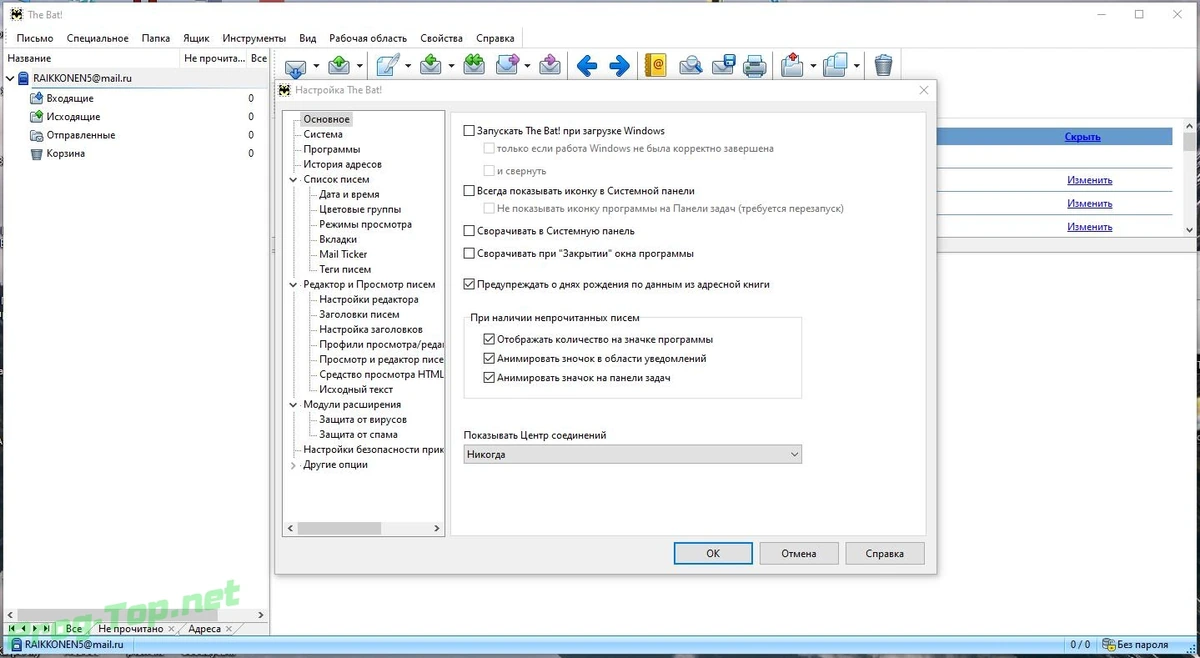Select Цветовые группы in the settings tree

click(x=360, y=209)
